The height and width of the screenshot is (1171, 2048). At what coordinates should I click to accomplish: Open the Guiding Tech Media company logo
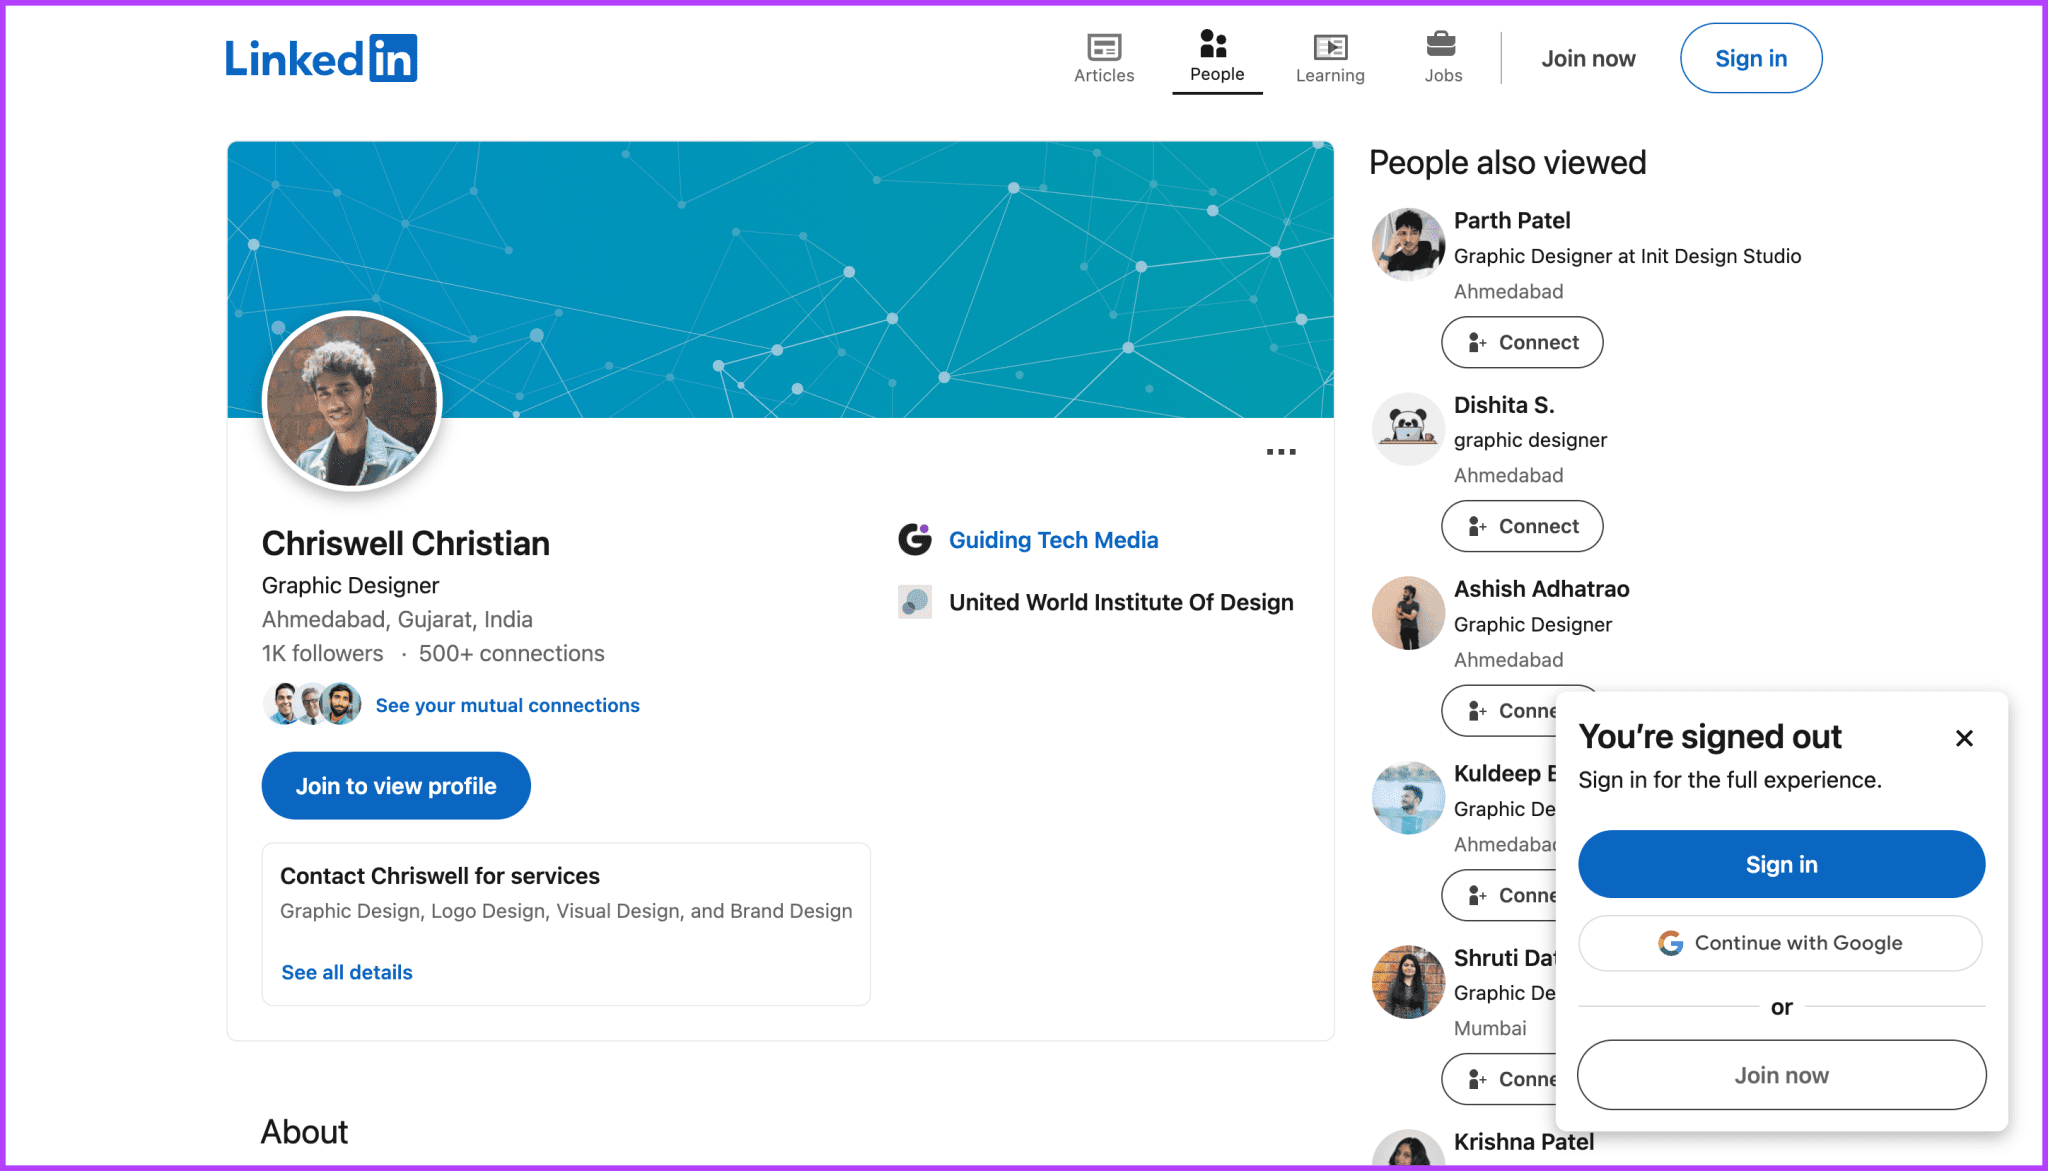point(914,539)
